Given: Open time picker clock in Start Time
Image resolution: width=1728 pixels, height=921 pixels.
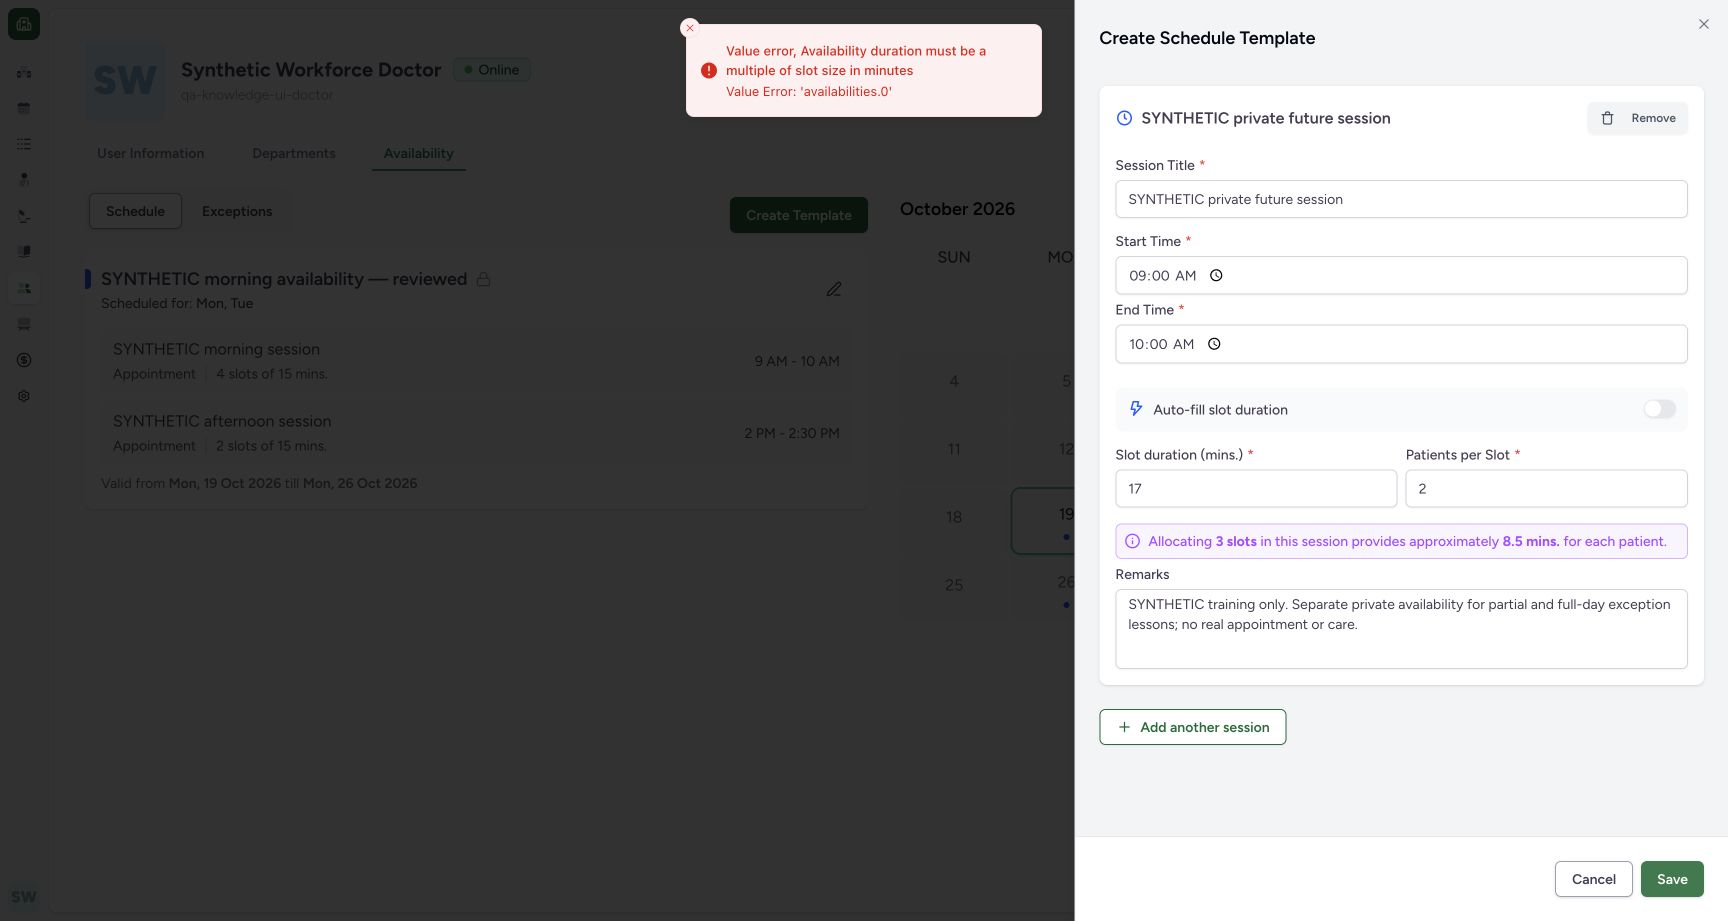Looking at the screenshot, I should pos(1216,276).
